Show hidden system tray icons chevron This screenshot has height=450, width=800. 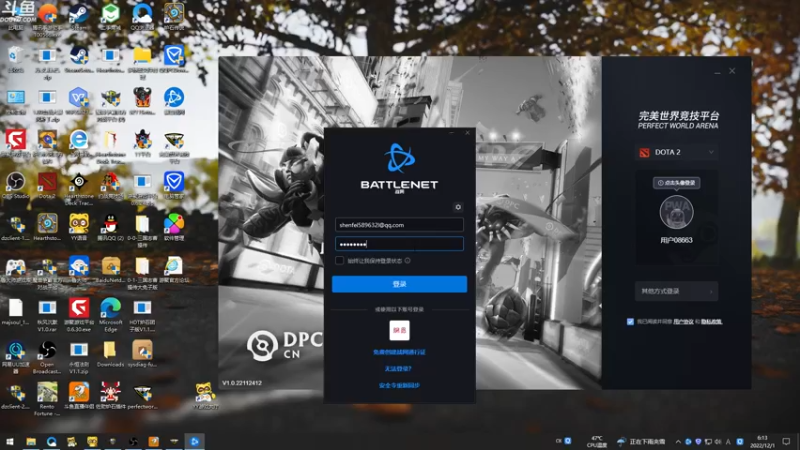click(x=678, y=441)
